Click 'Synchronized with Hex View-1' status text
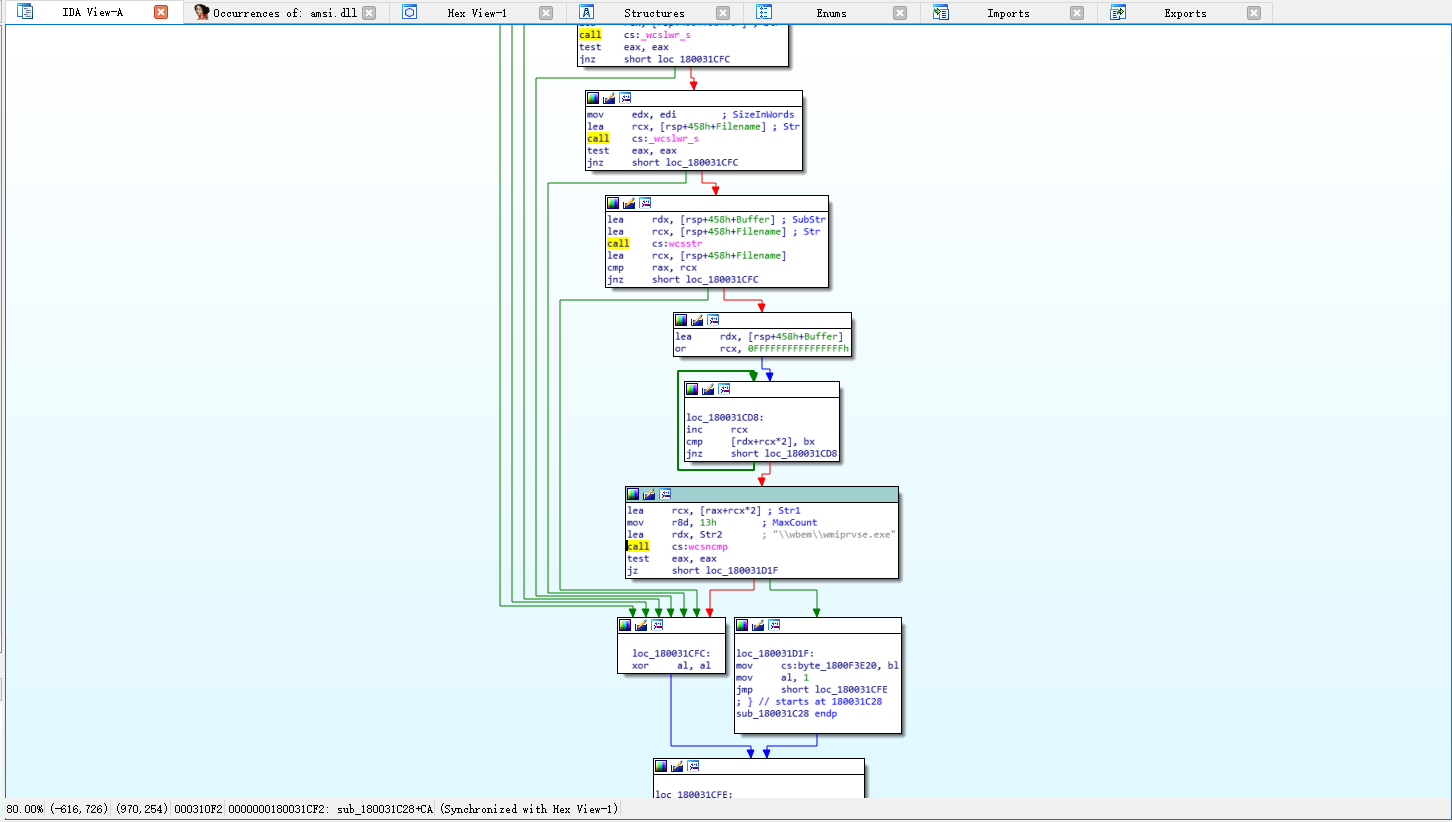The height and width of the screenshot is (822, 1452). [x=528, y=808]
